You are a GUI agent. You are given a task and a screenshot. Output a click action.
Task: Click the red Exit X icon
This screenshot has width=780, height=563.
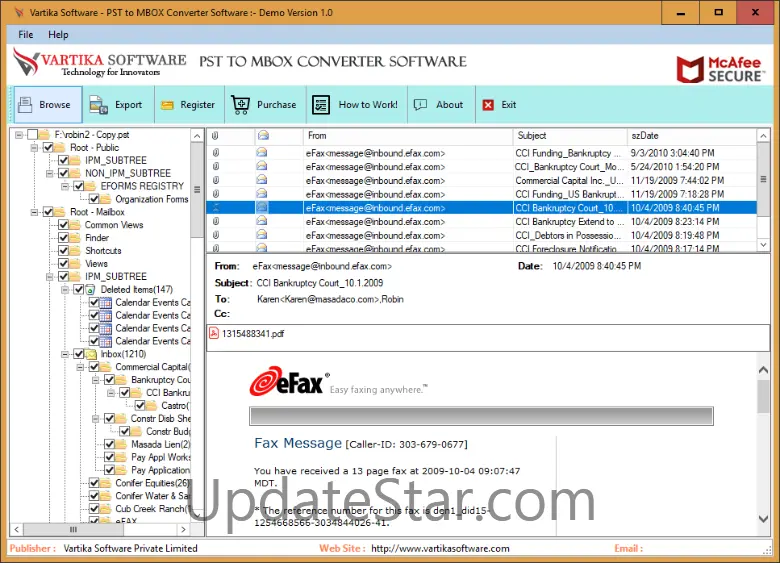pos(488,104)
